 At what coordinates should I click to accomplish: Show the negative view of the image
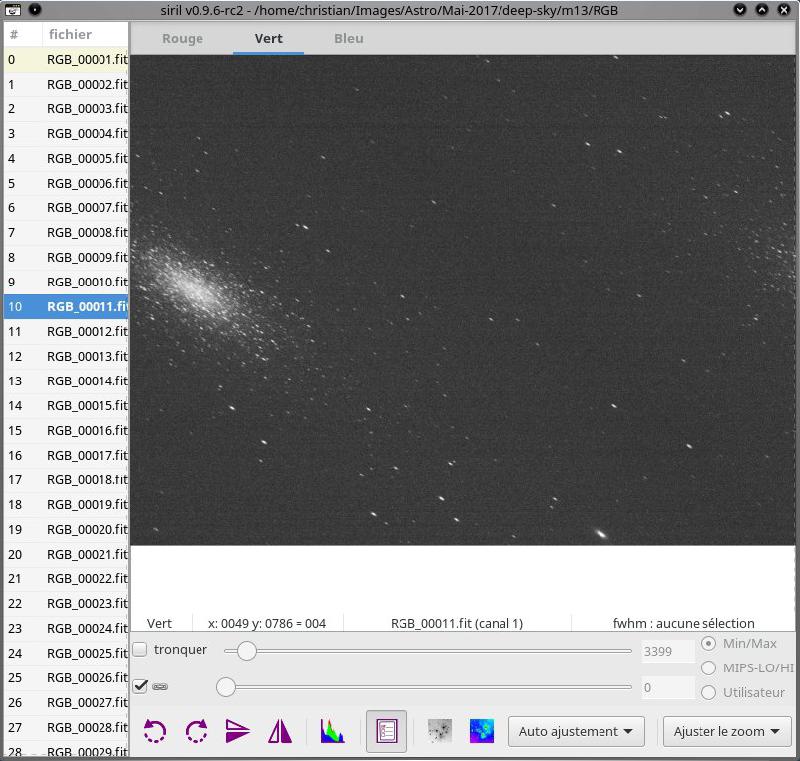point(439,731)
